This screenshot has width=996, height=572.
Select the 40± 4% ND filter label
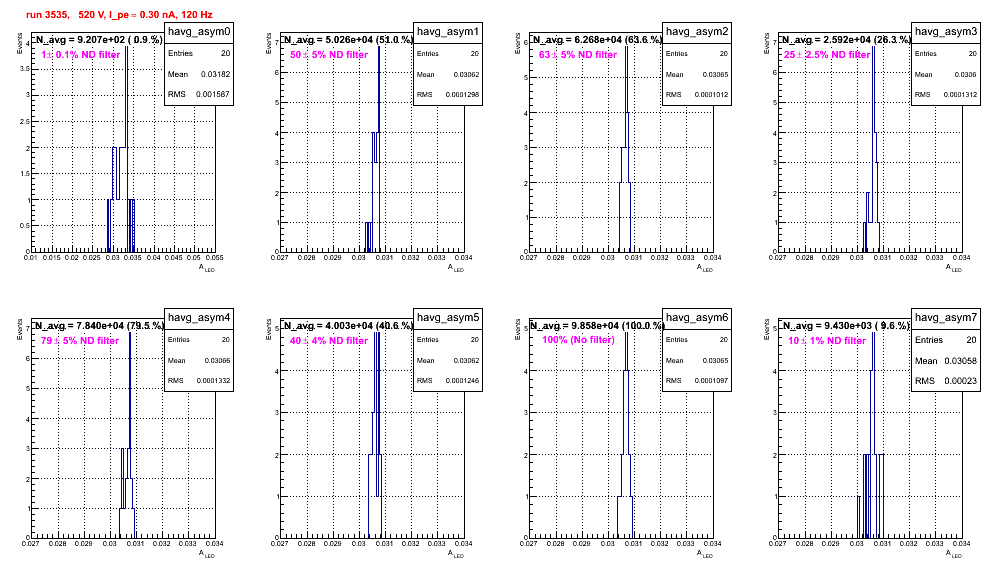click(x=329, y=341)
